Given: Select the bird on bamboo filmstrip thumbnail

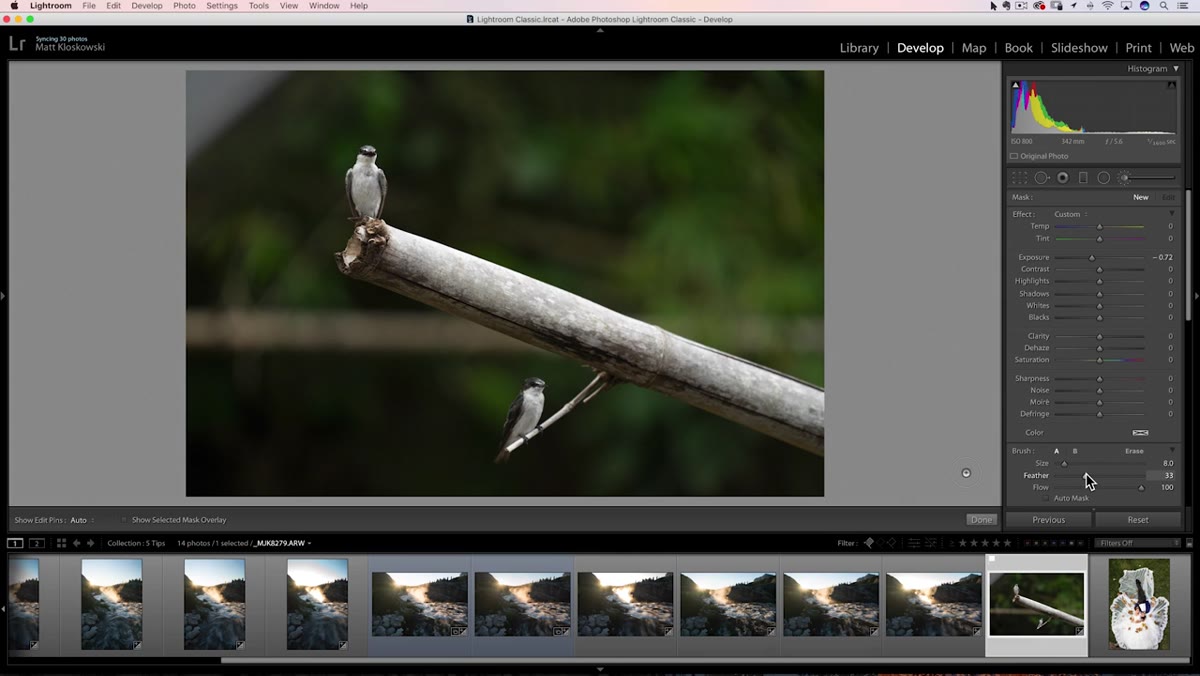Looking at the screenshot, I should (x=1037, y=604).
